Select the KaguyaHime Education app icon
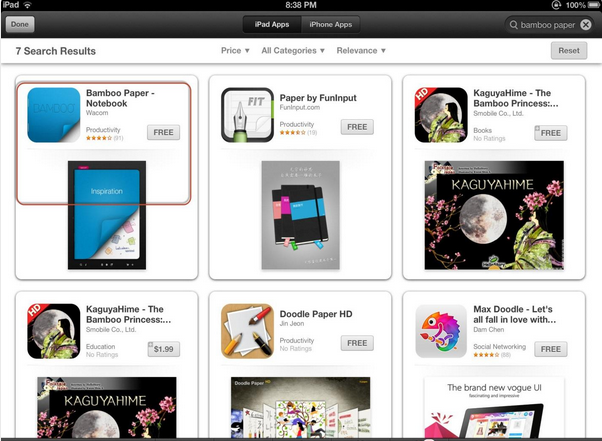Viewport: 602px width, 441px height. click(54, 331)
